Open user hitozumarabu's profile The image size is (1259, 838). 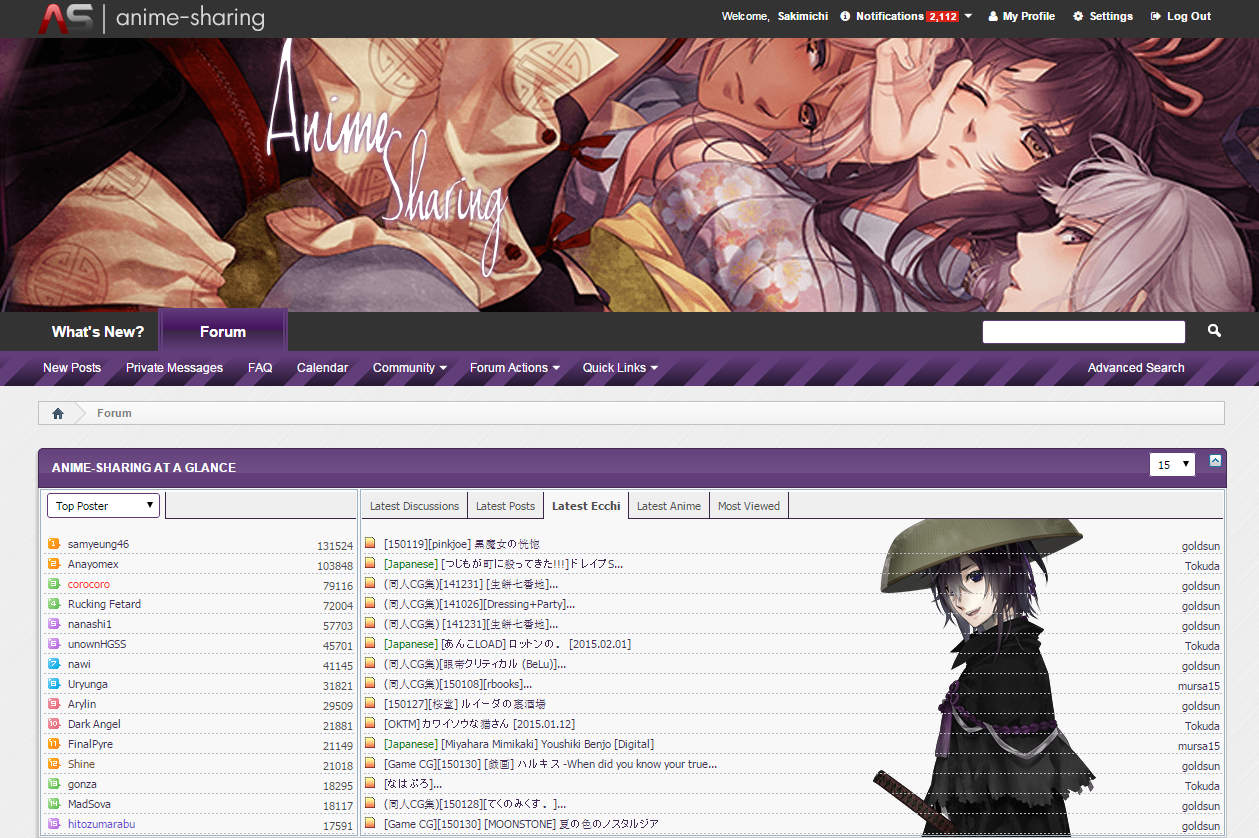[101, 824]
